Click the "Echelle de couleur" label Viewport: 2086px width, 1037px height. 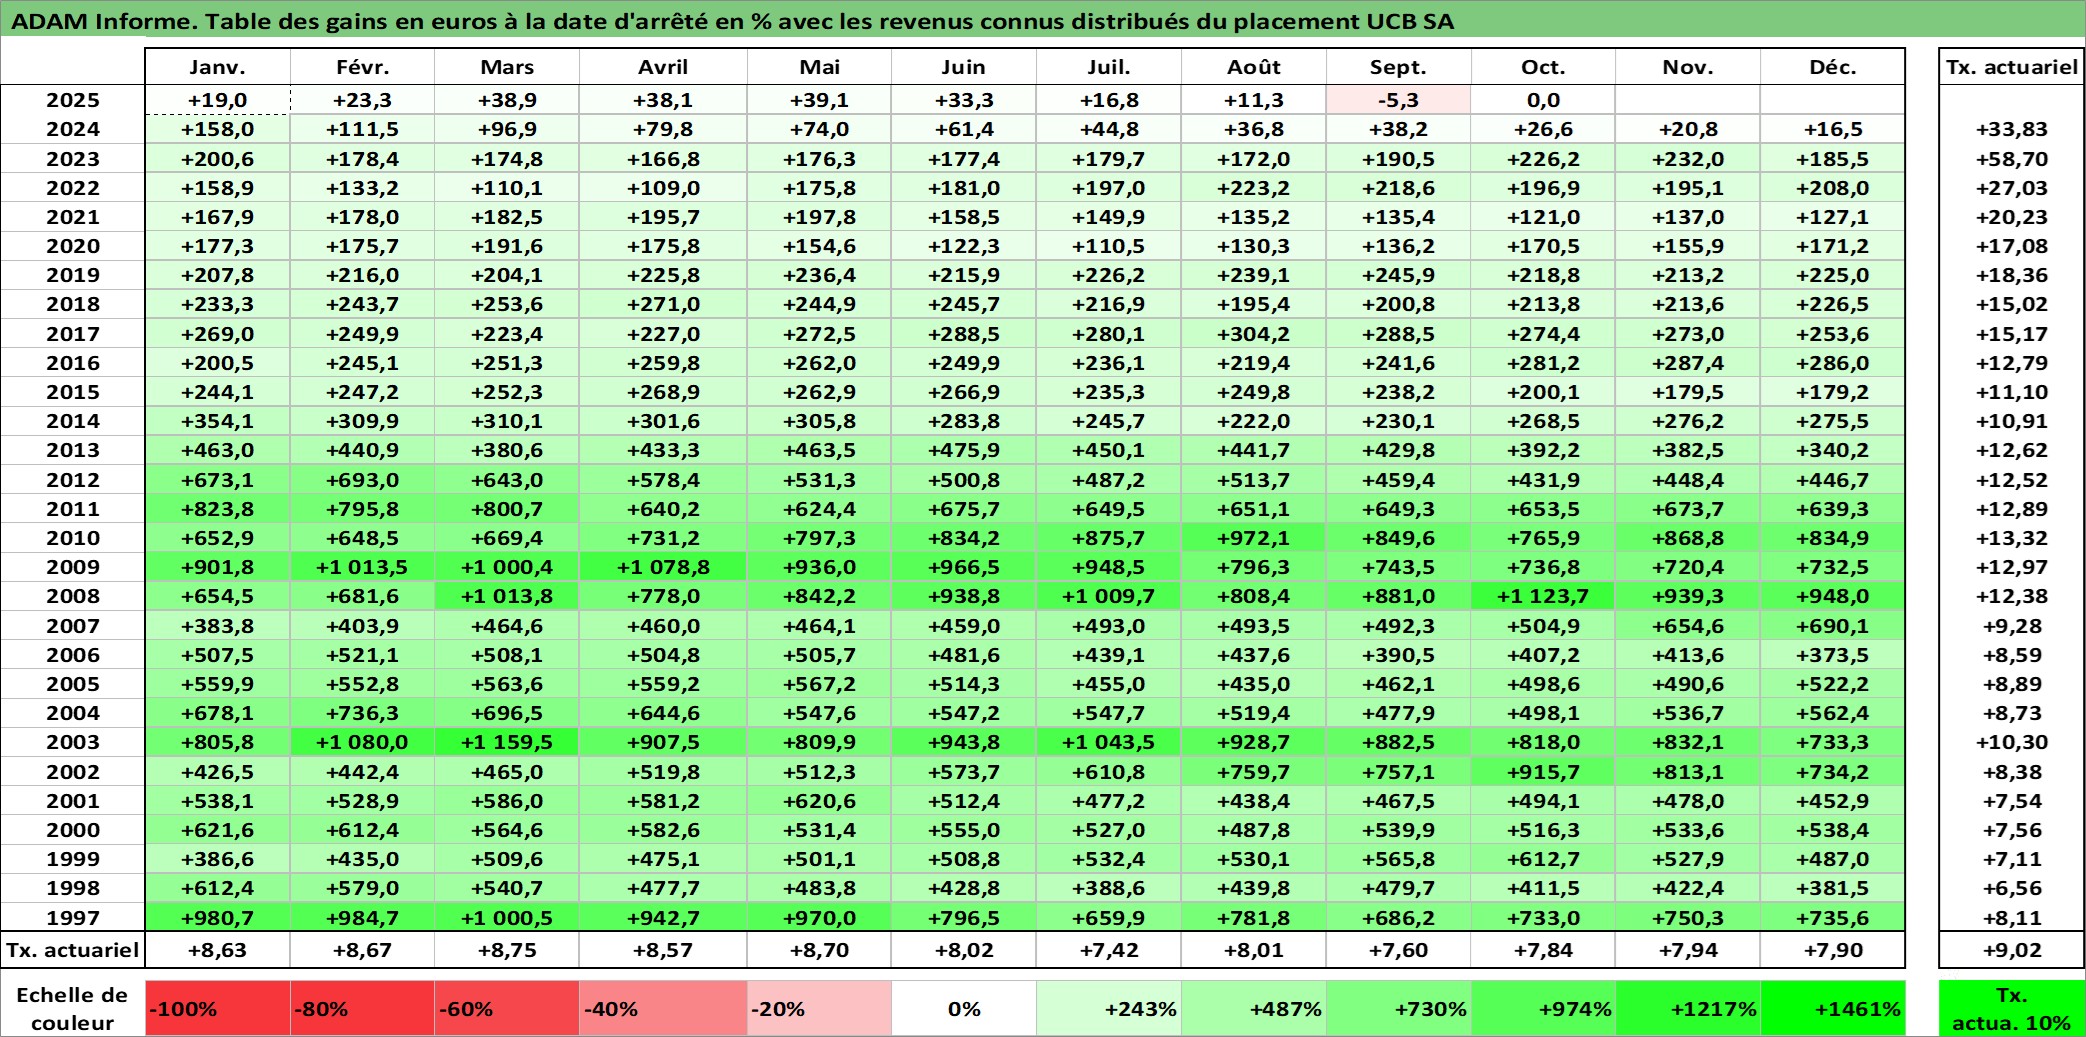pyautogui.click(x=72, y=1008)
